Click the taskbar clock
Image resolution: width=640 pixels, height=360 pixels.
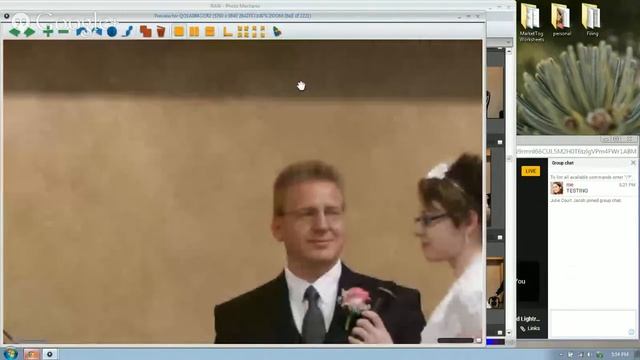coord(620,354)
